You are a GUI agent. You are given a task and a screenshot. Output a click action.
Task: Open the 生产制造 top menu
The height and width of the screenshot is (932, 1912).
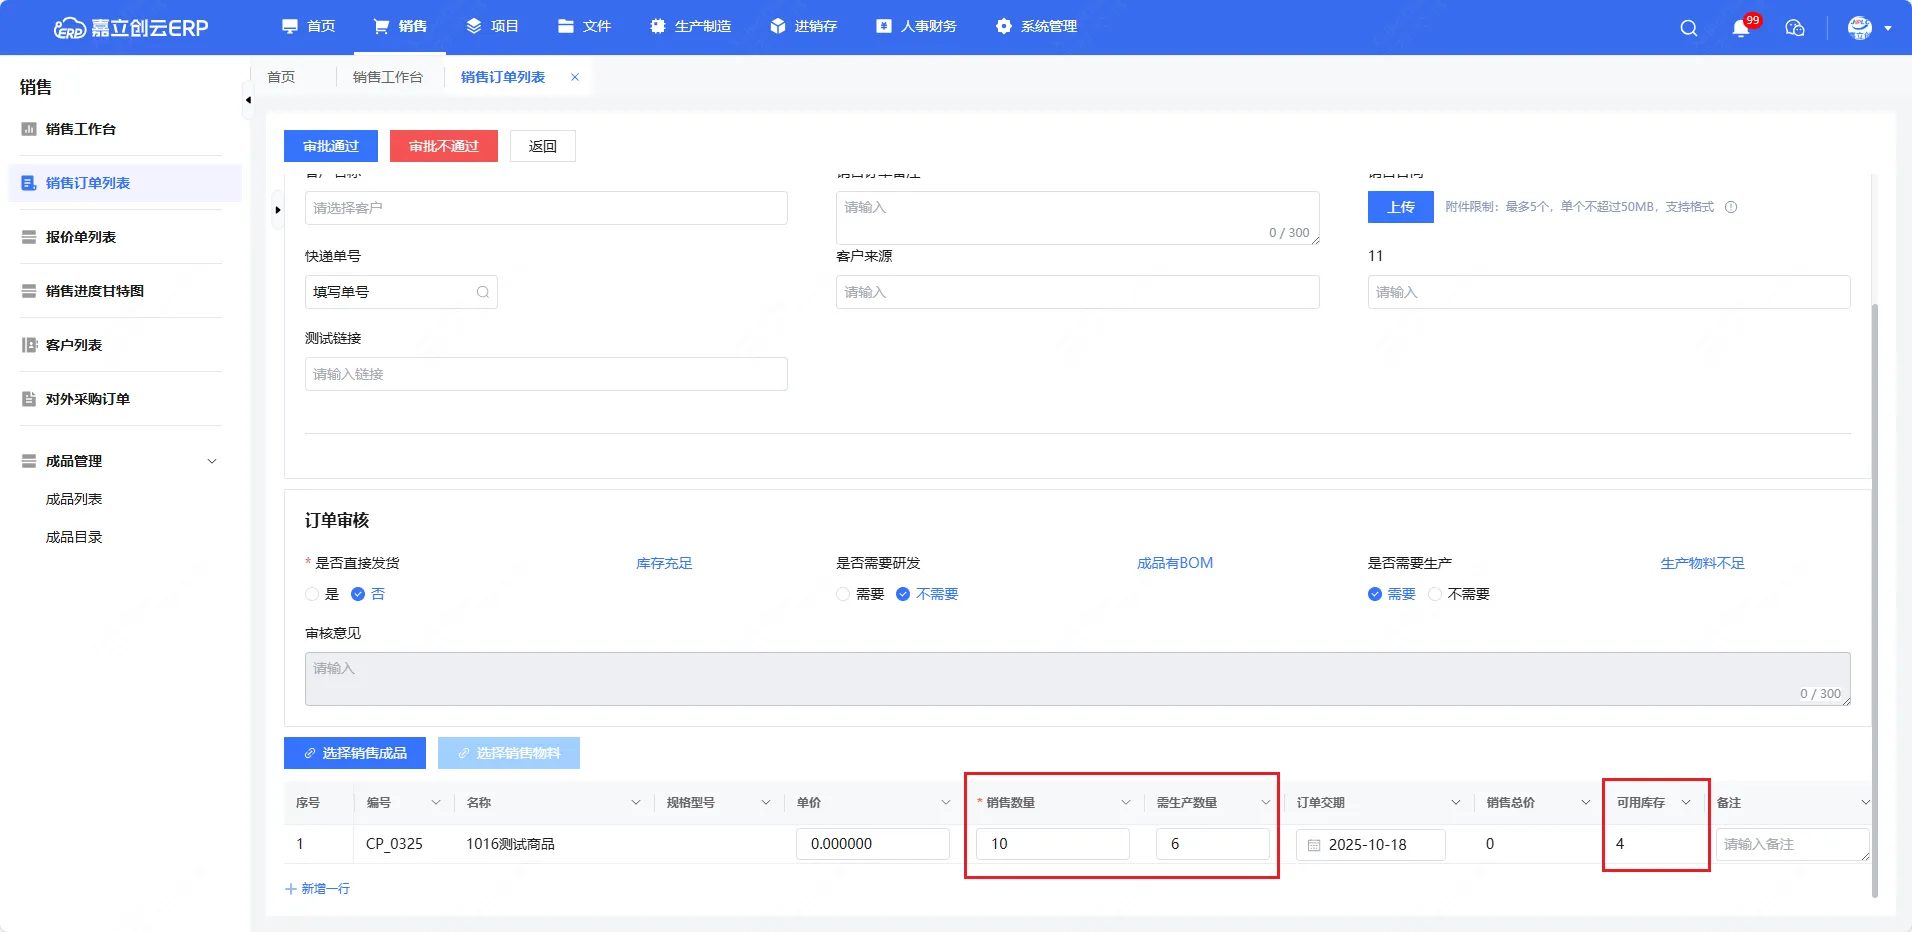tap(691, 26)
